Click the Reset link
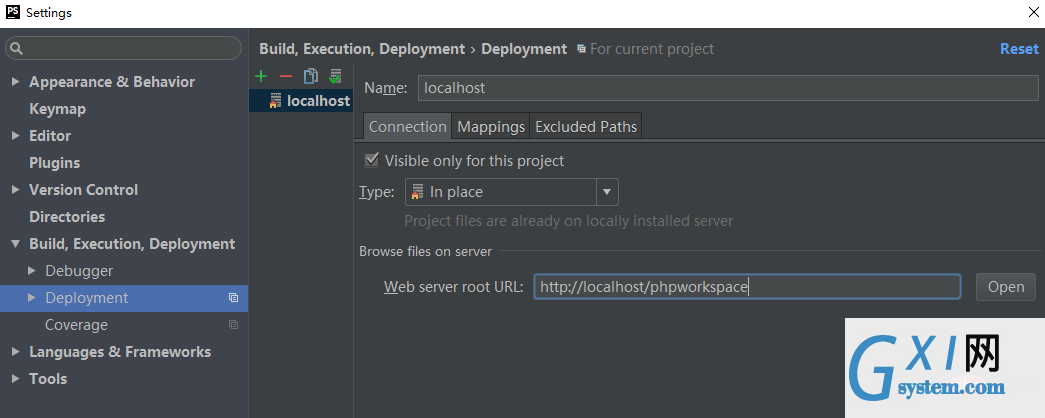The image size is (1045, 418). [x=1019, y=49]
